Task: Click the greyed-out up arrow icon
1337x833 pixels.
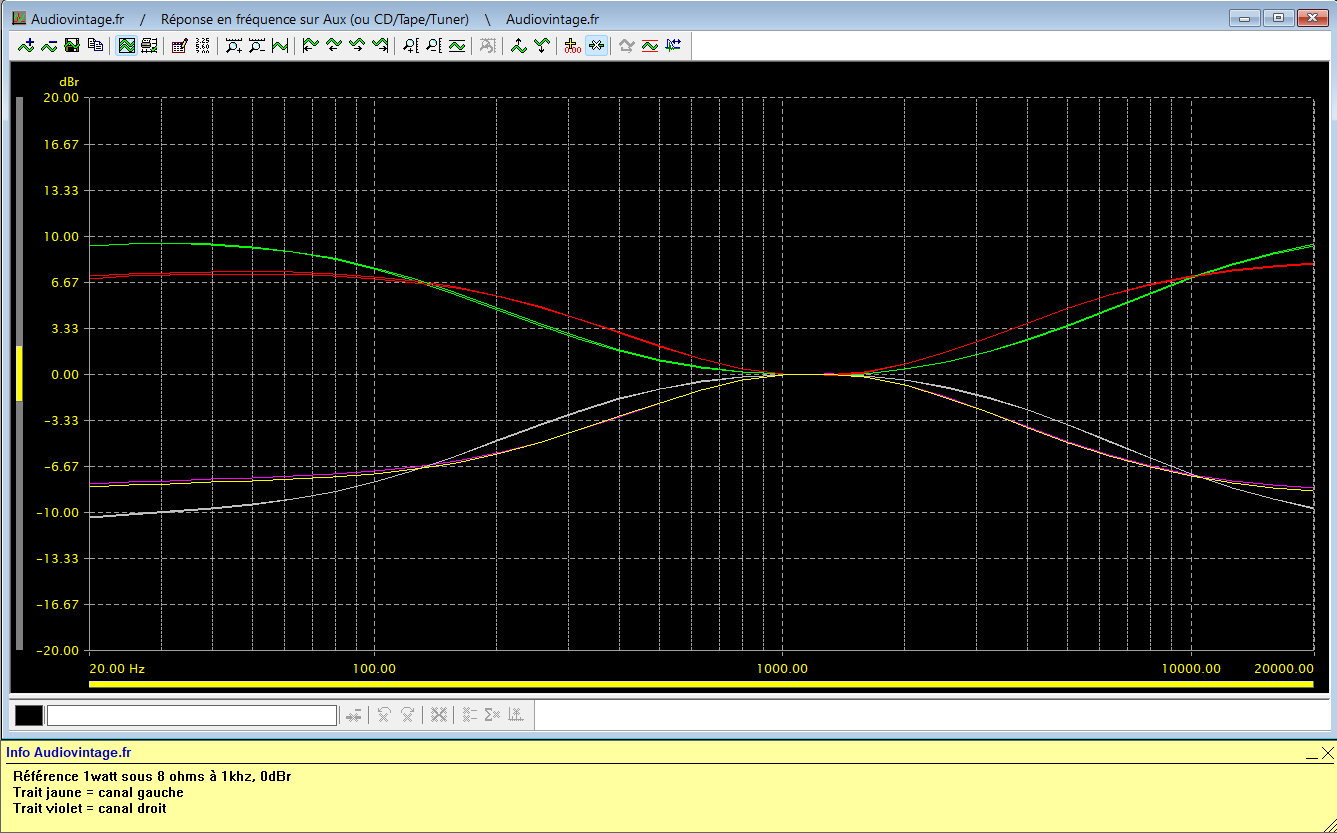Action: (x=627, y=45)
